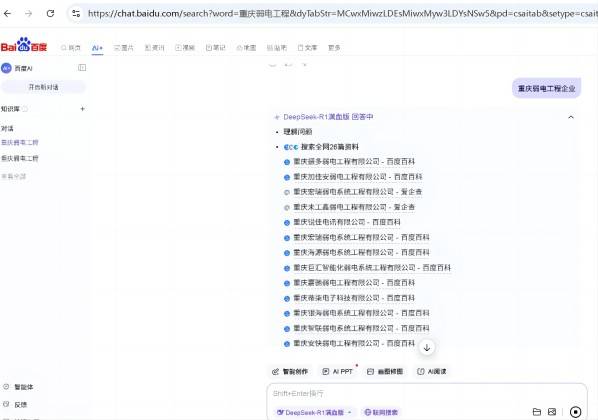Open source 重庆宏瑞弱电系统工程有限公司 - 爱企查
This screenshot has width=598, height=420.
(357, 192)
